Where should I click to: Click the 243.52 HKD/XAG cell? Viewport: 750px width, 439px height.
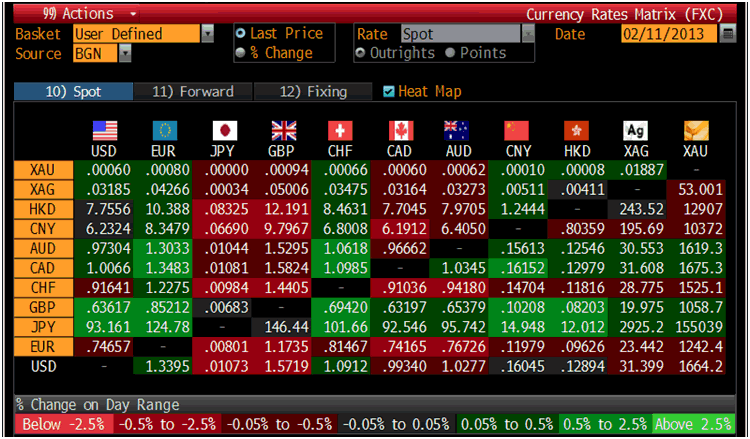click(637, 209)
